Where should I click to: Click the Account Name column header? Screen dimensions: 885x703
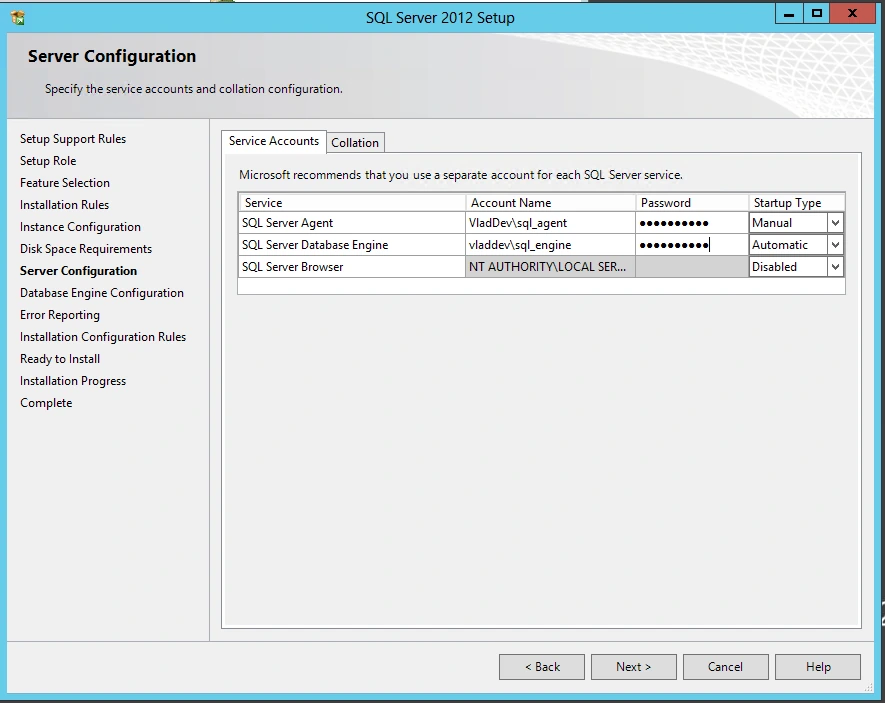[x=550, y=203]
